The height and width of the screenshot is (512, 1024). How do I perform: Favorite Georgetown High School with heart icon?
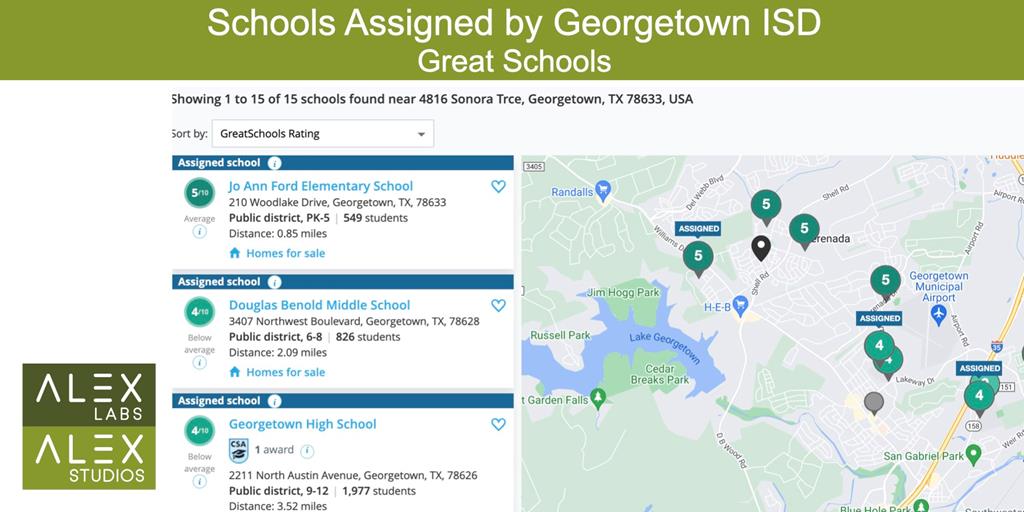tap(498, 424)
